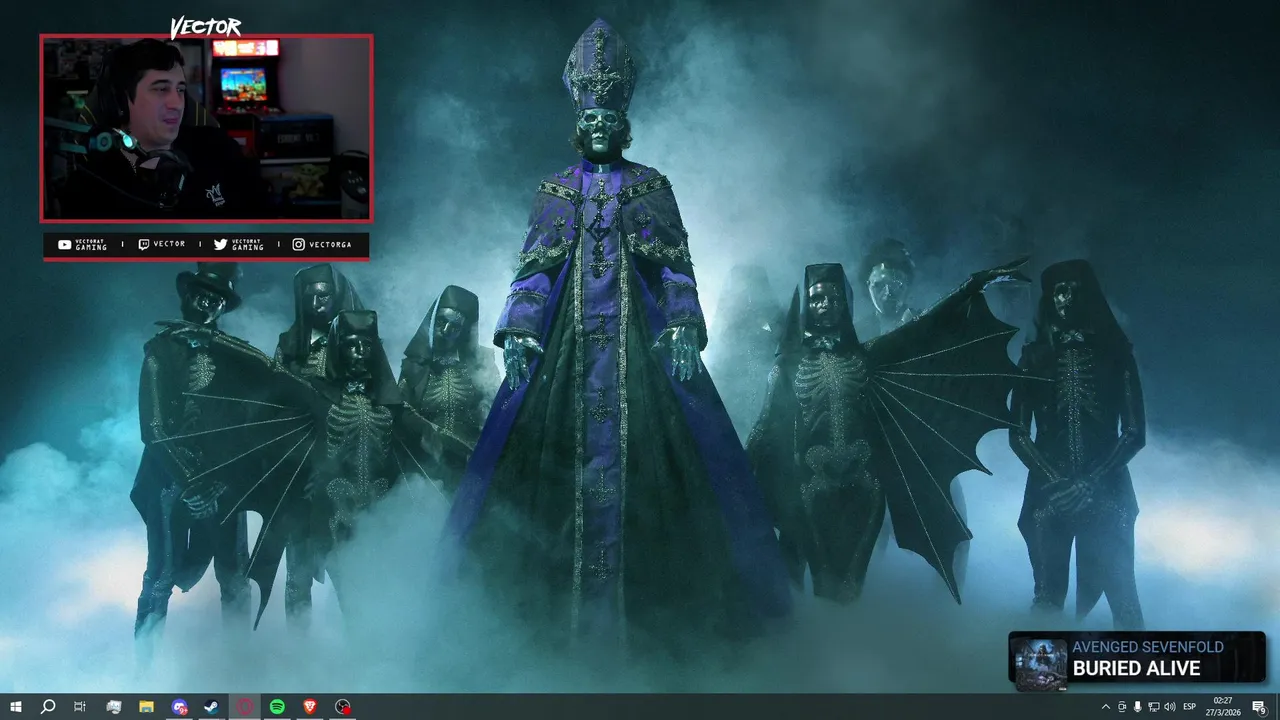Click the "VECTOR" Twitch handle text
This screenshot has height=720, width=1280.
[x=169, y=245]
